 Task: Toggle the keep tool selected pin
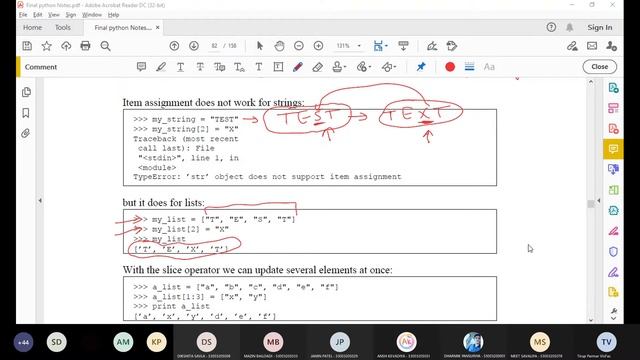pos(421,67)
